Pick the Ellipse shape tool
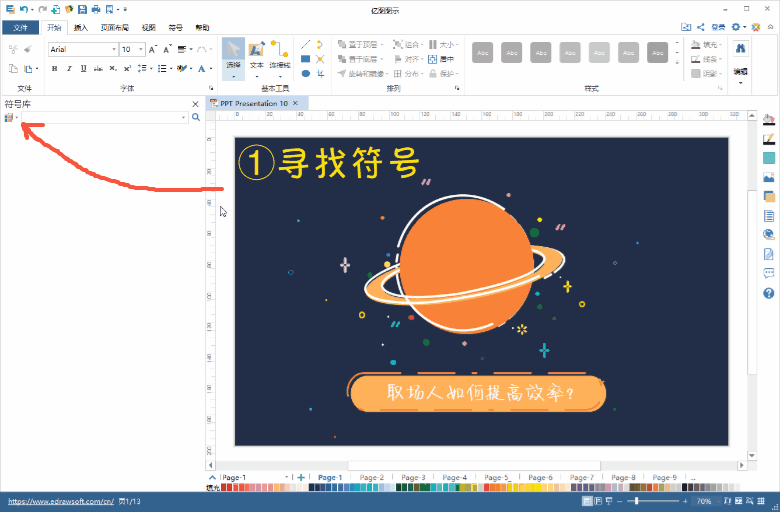This screenshot has height=512, width=780. [305, 74]
